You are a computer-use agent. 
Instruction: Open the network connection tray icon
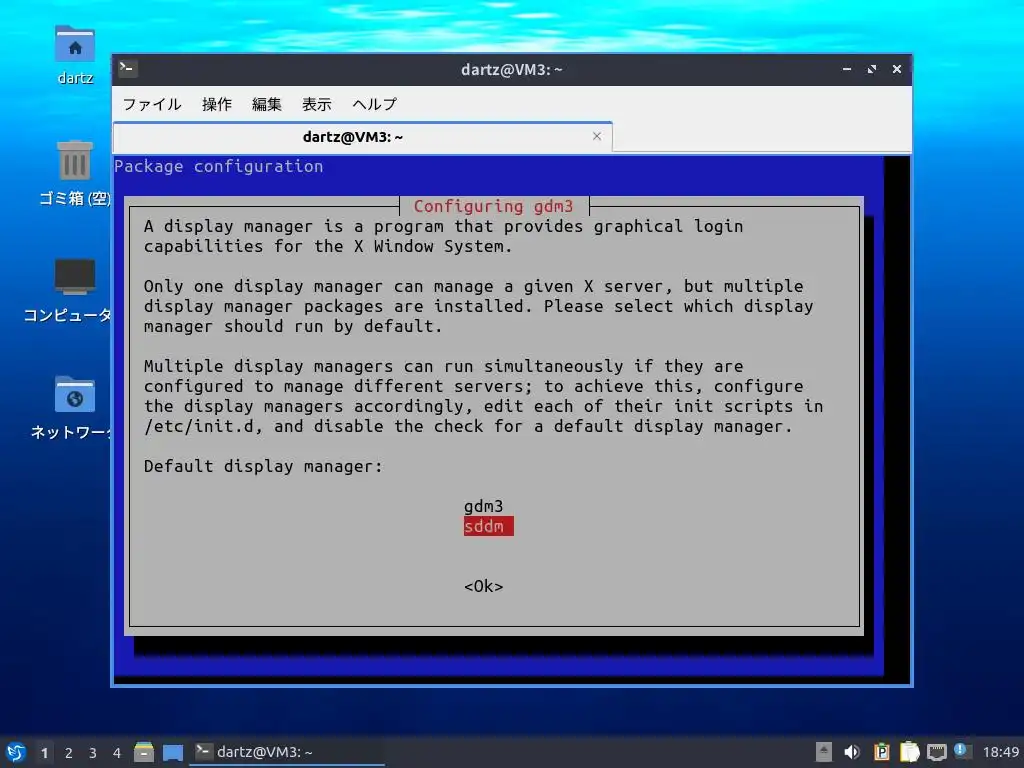pos(937,752)
